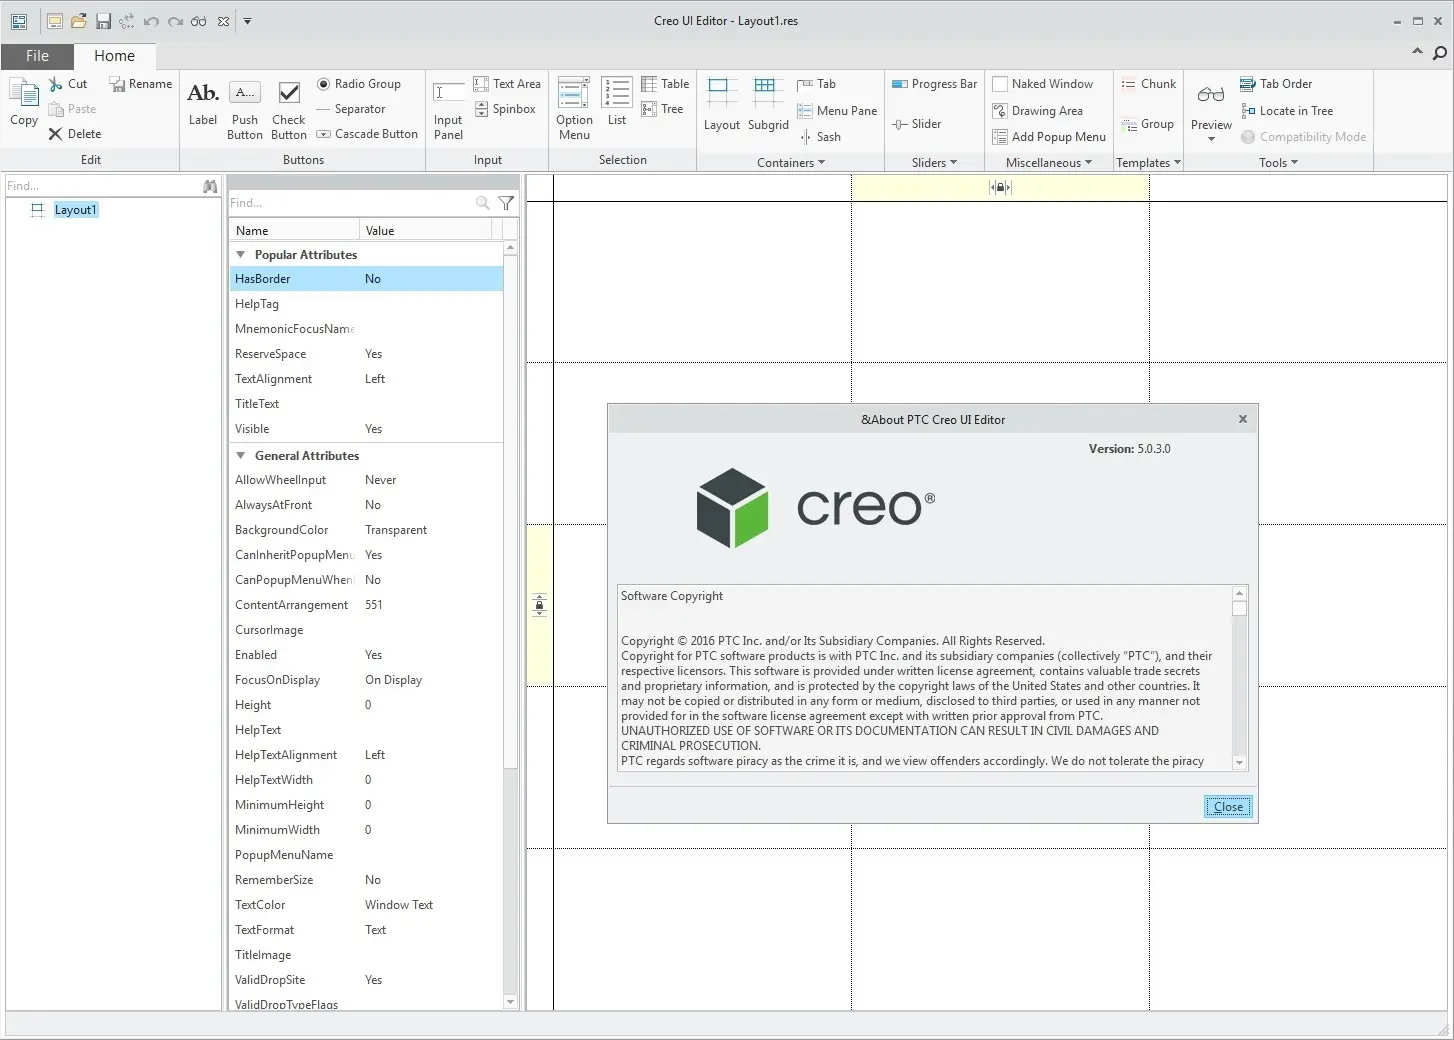Click the Cut scissors icon
This screenshot has height=1040, width=1454.
(56, 84)
